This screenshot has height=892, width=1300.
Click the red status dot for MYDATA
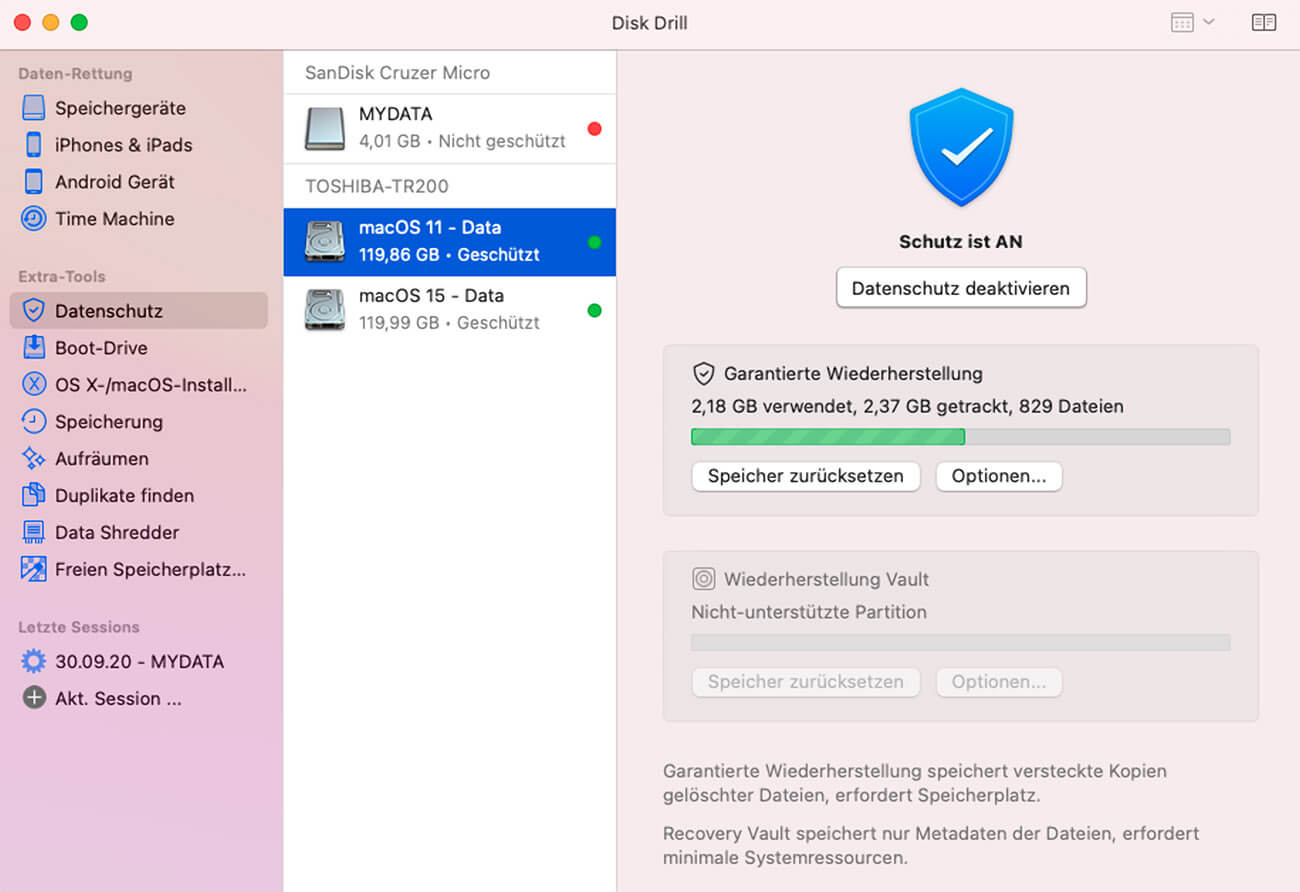594,129
